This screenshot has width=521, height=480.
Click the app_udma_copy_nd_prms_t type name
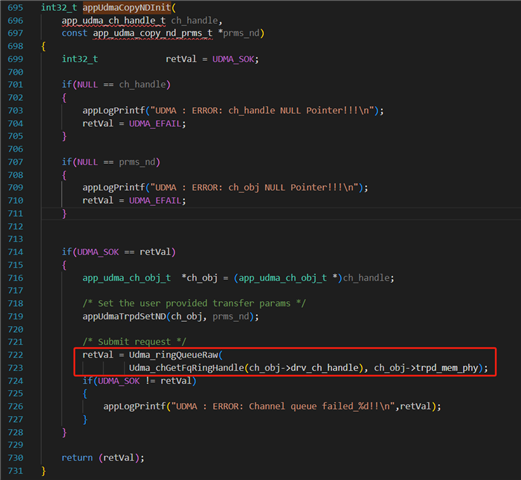152,33
